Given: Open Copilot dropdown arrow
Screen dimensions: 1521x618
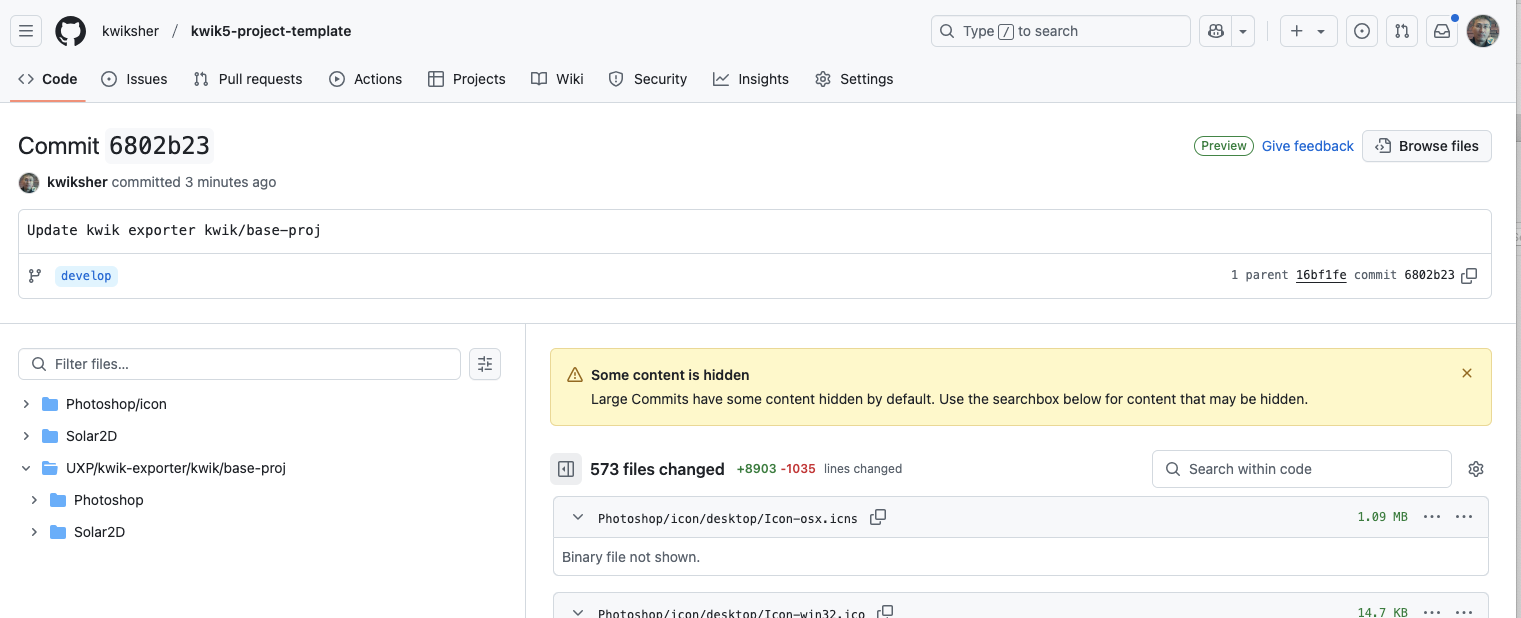Looking at the screenshot, I should click(x=1243, y=31).
